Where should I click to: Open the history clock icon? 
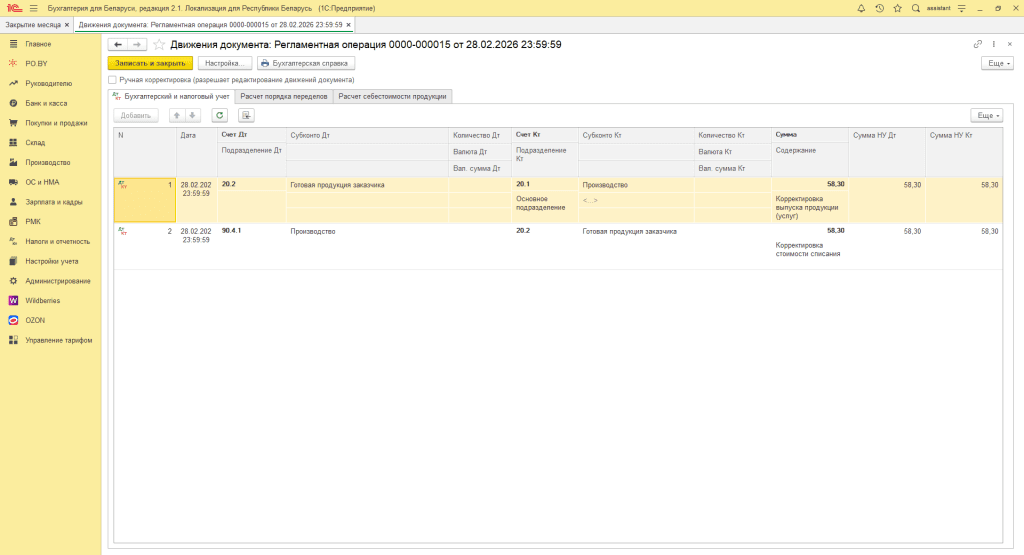pos(880,8)
